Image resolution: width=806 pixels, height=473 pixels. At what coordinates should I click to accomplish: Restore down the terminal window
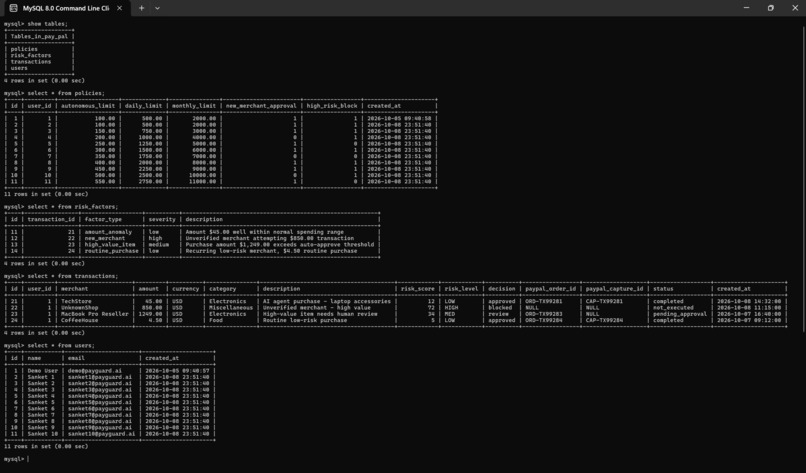[771, 8]
